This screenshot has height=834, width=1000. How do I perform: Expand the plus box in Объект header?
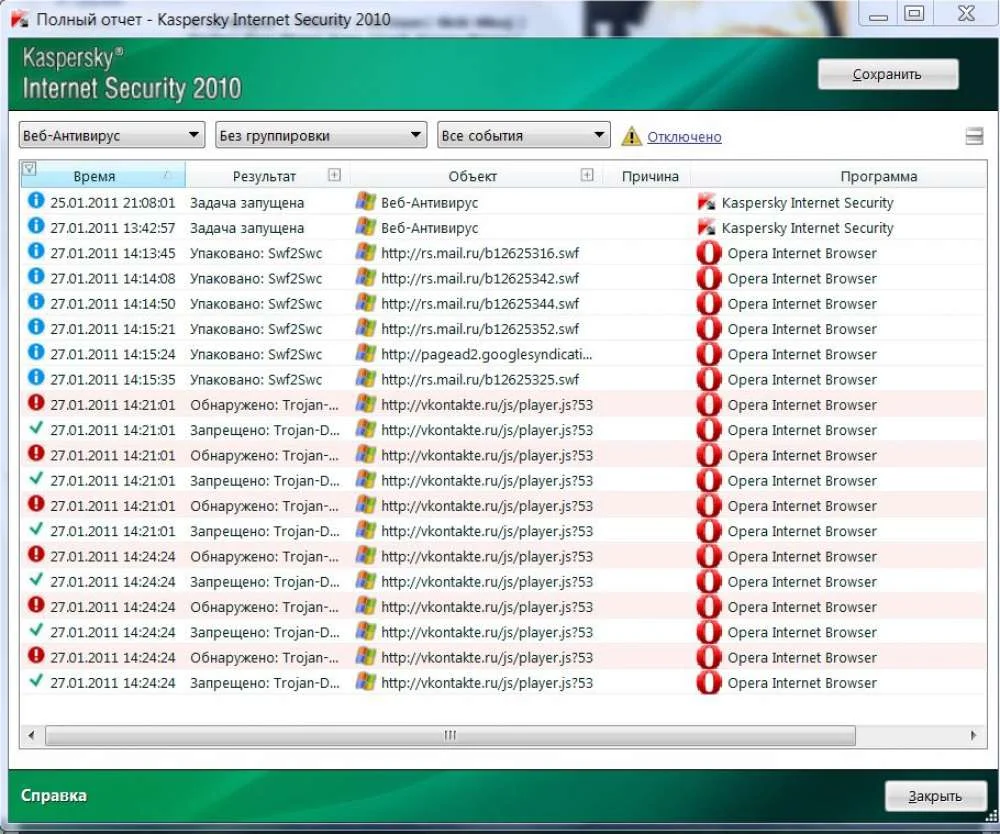pyautogui.click(x=587, y=175)
